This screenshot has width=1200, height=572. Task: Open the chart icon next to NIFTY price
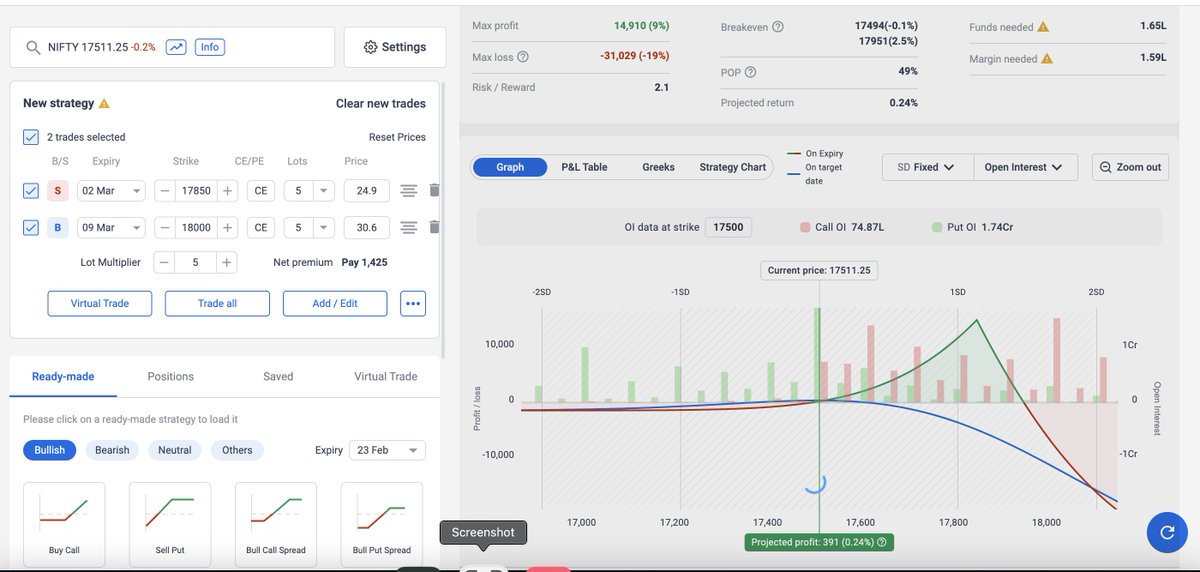click(x=176, y=47)
